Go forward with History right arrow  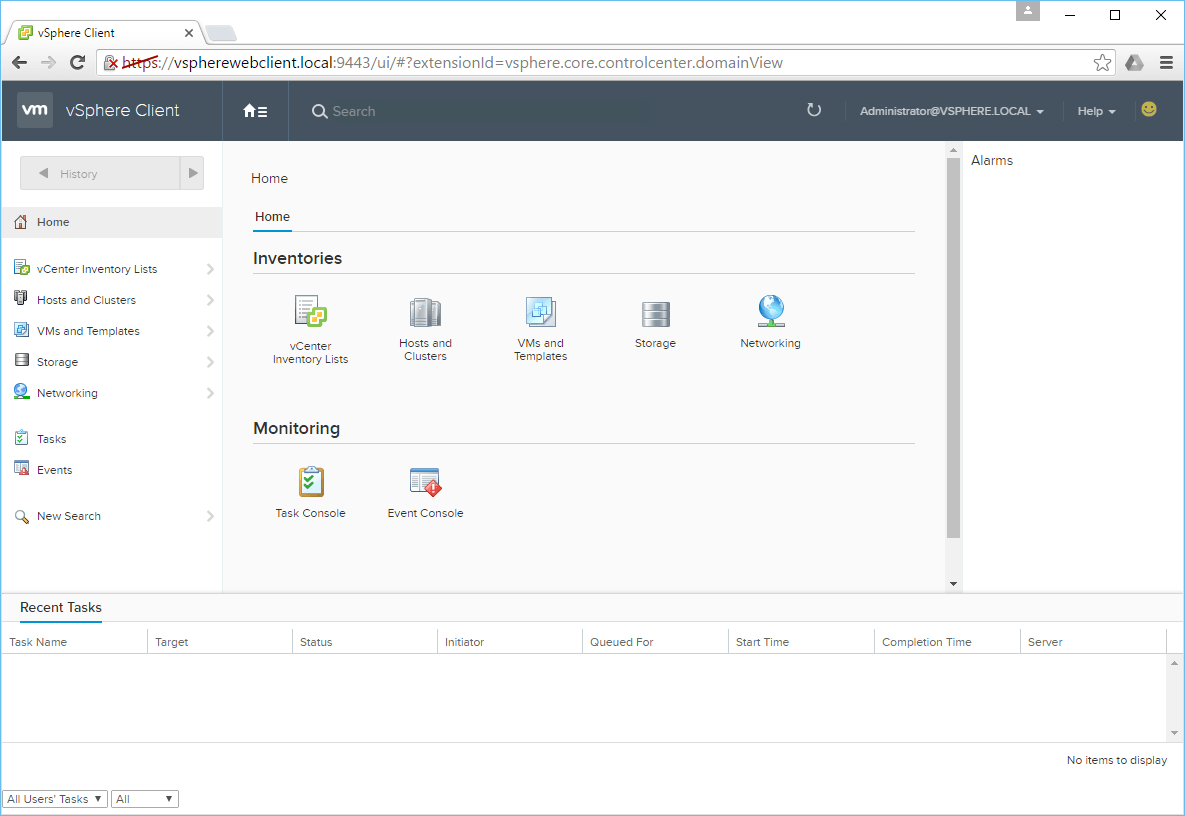click(193, 173)
